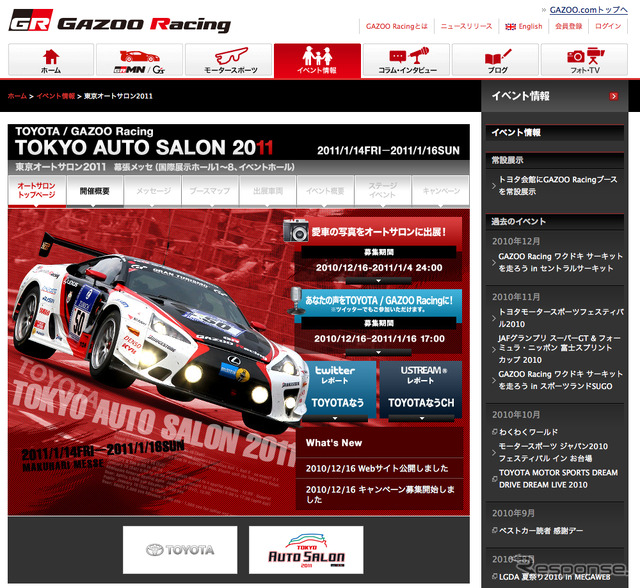Click the microphone icon on voice banner
The height and width of the screenshot is (588, 640).
click(296, 300)
